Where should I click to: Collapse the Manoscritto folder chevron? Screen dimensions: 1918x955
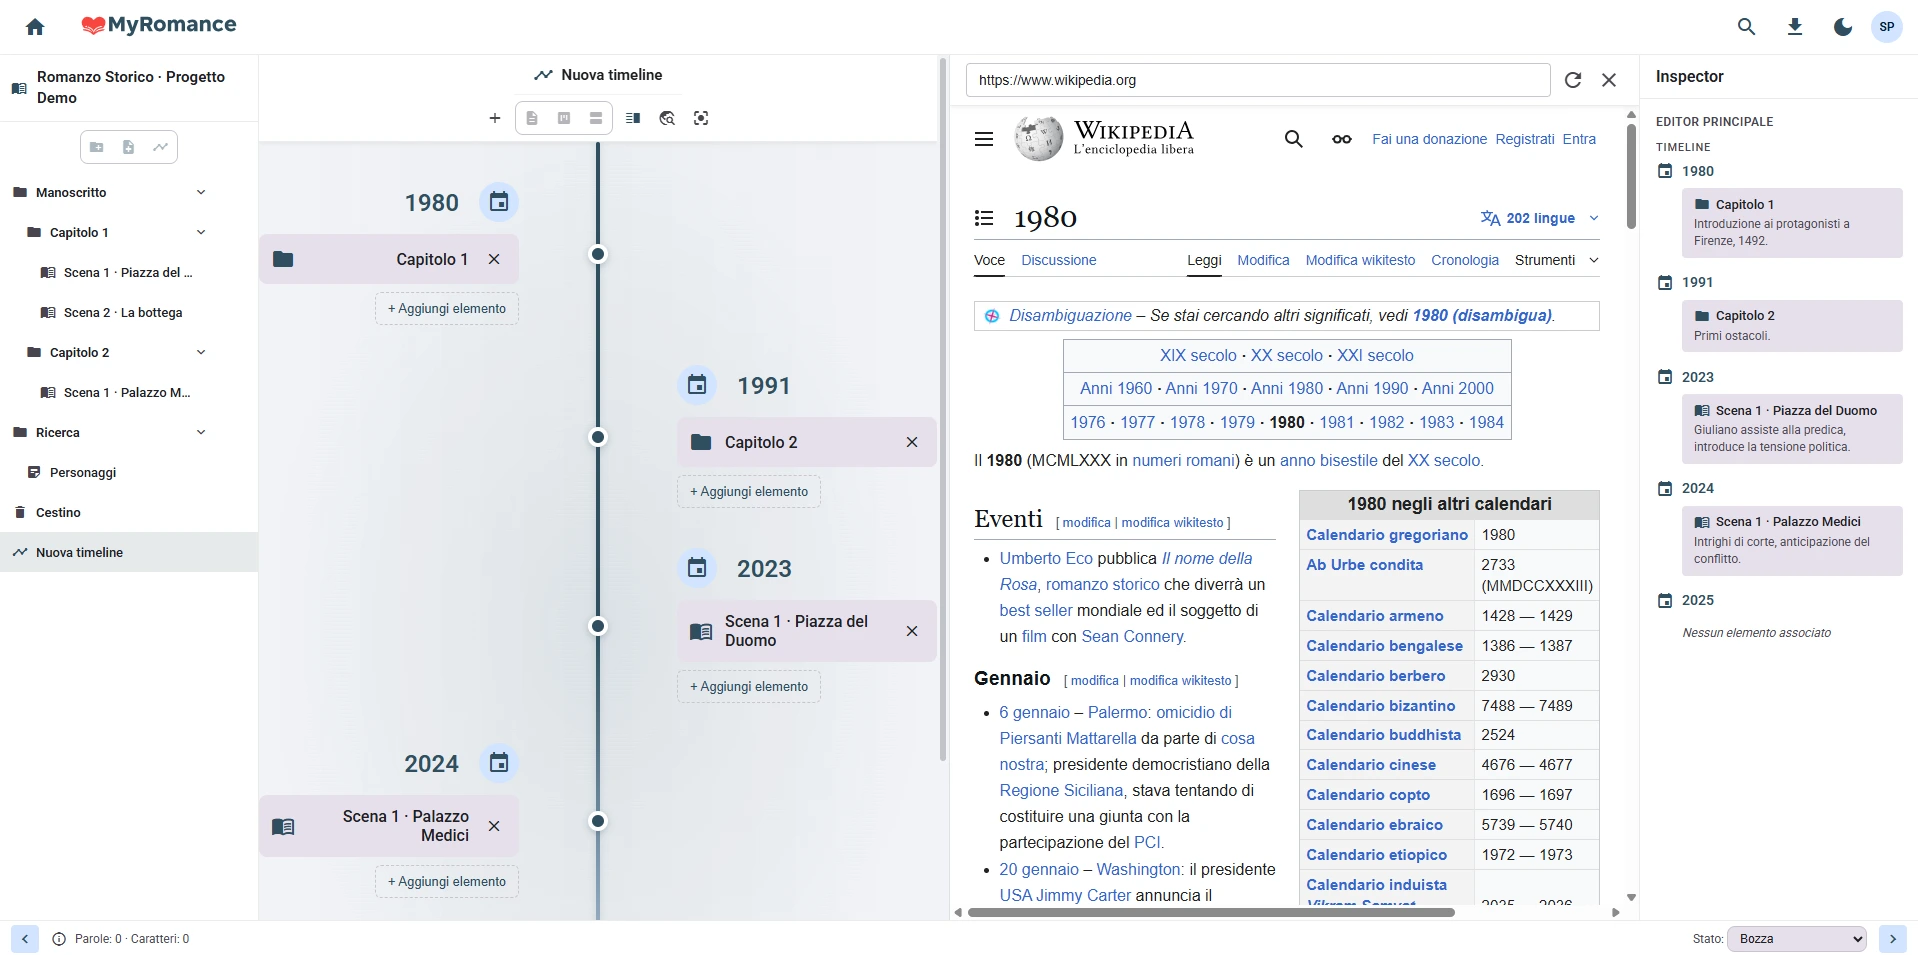point(201,192)
